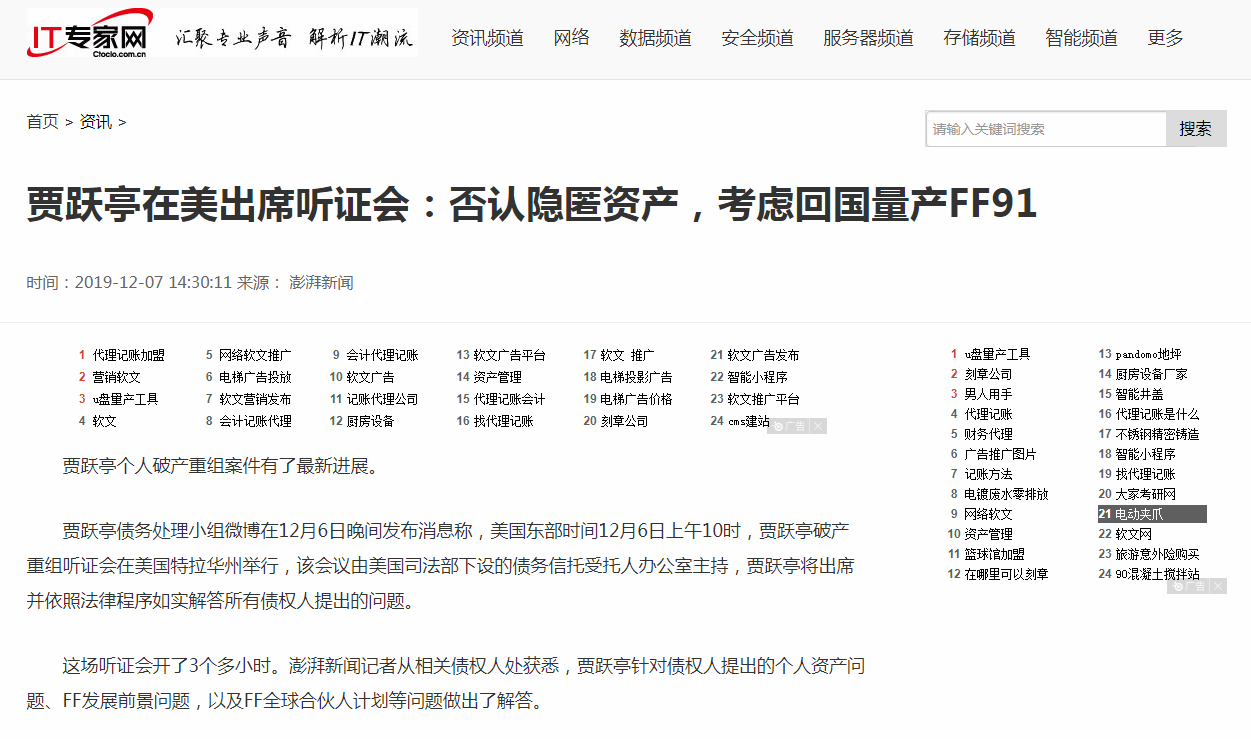1251x739 pixels.
Task: Open the 篮球馆加盟 sidebar link
Action: point(994,554)
